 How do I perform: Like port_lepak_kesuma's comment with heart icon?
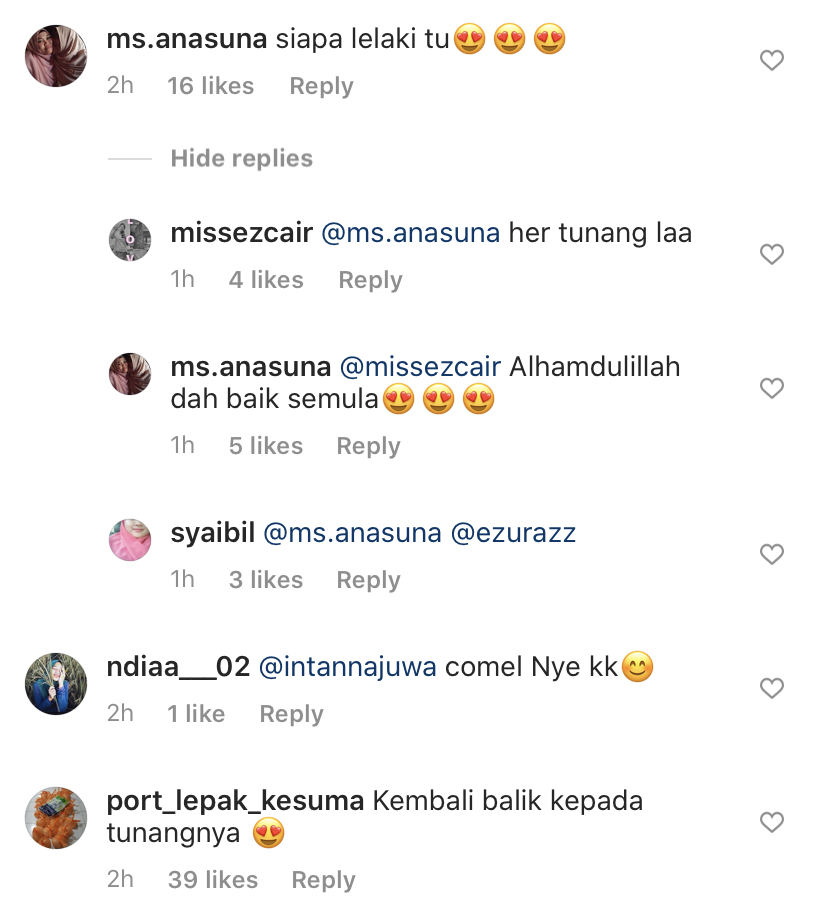pos(772,821)
